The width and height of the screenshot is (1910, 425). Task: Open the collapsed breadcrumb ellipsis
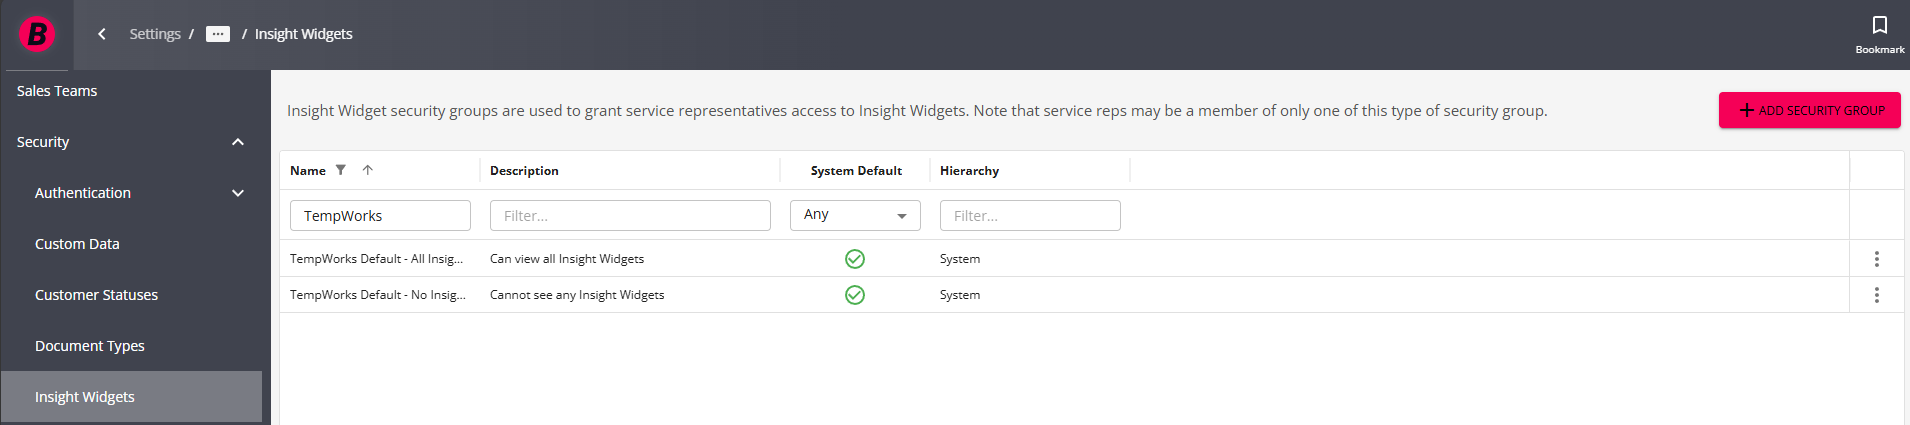(x=218, y=34)
